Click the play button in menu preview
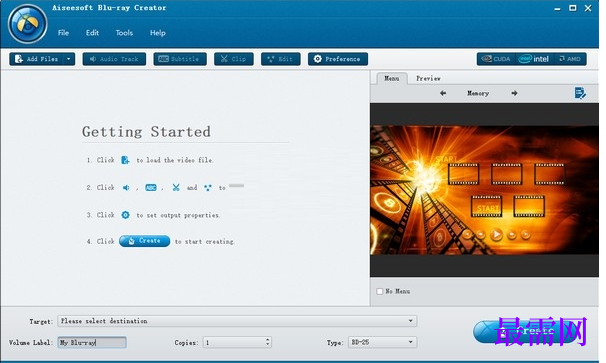The image size is (606, 363). (x=496, y=234)
